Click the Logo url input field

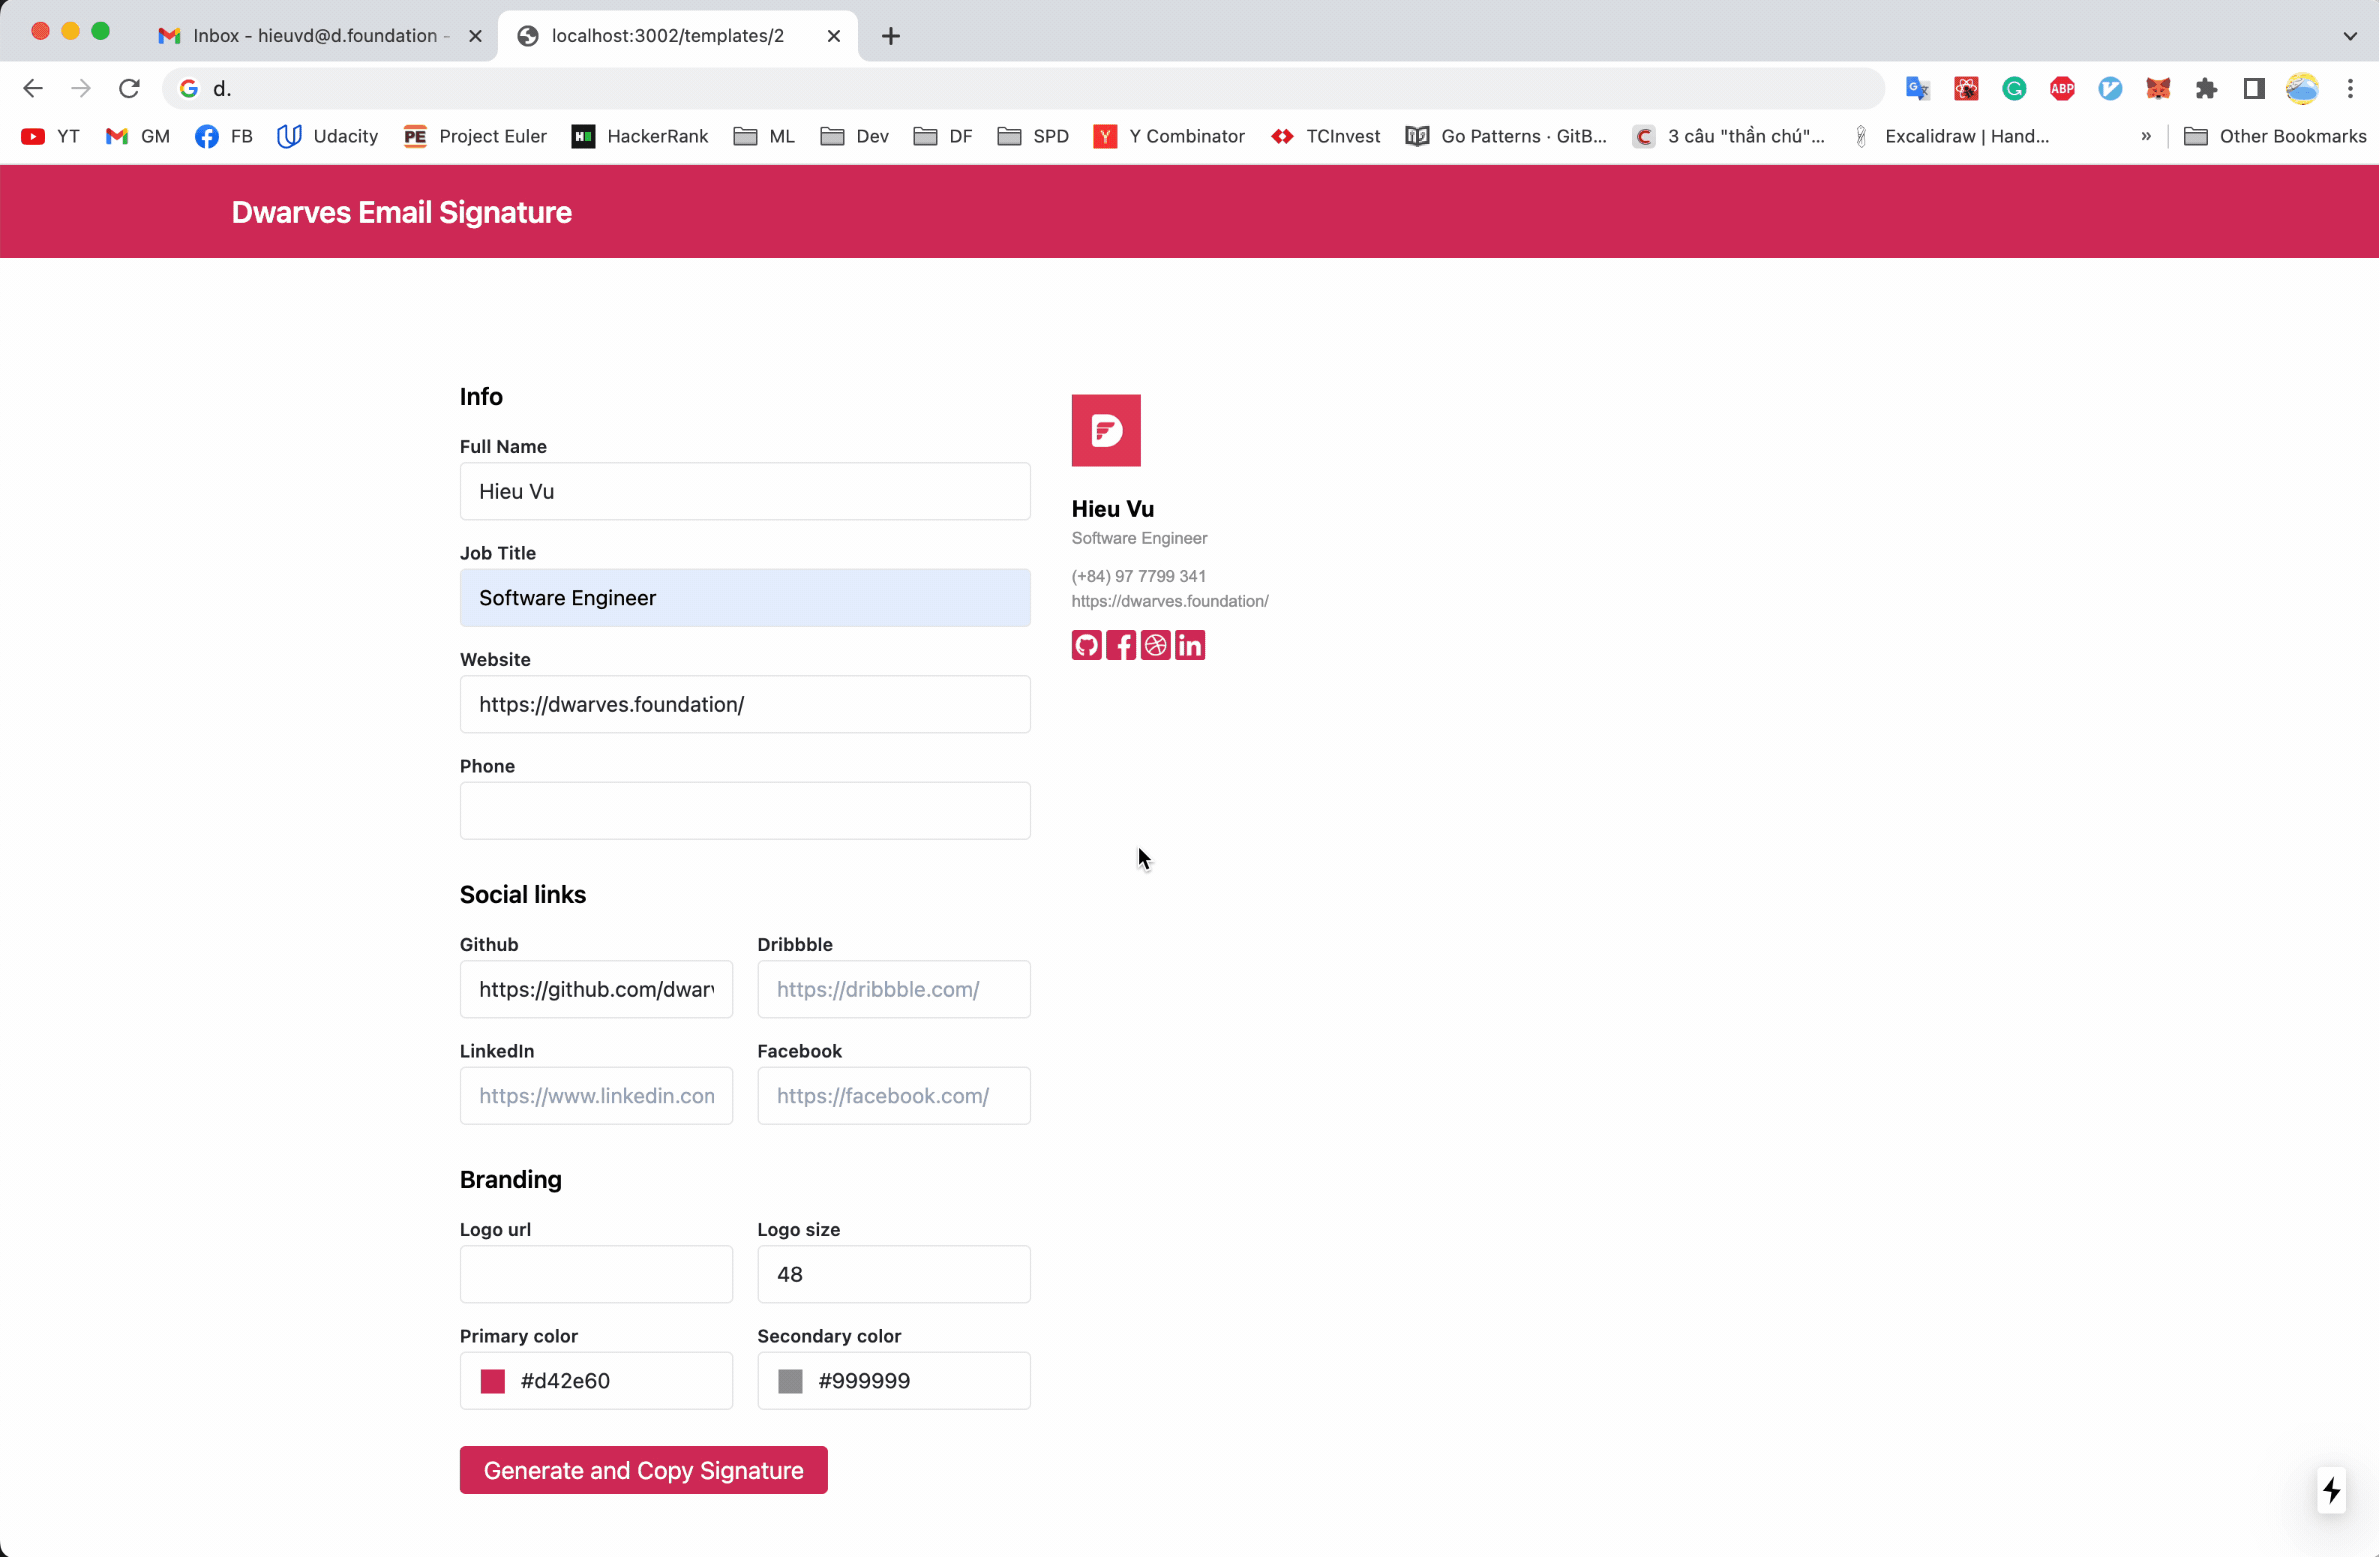[594, 1274]
